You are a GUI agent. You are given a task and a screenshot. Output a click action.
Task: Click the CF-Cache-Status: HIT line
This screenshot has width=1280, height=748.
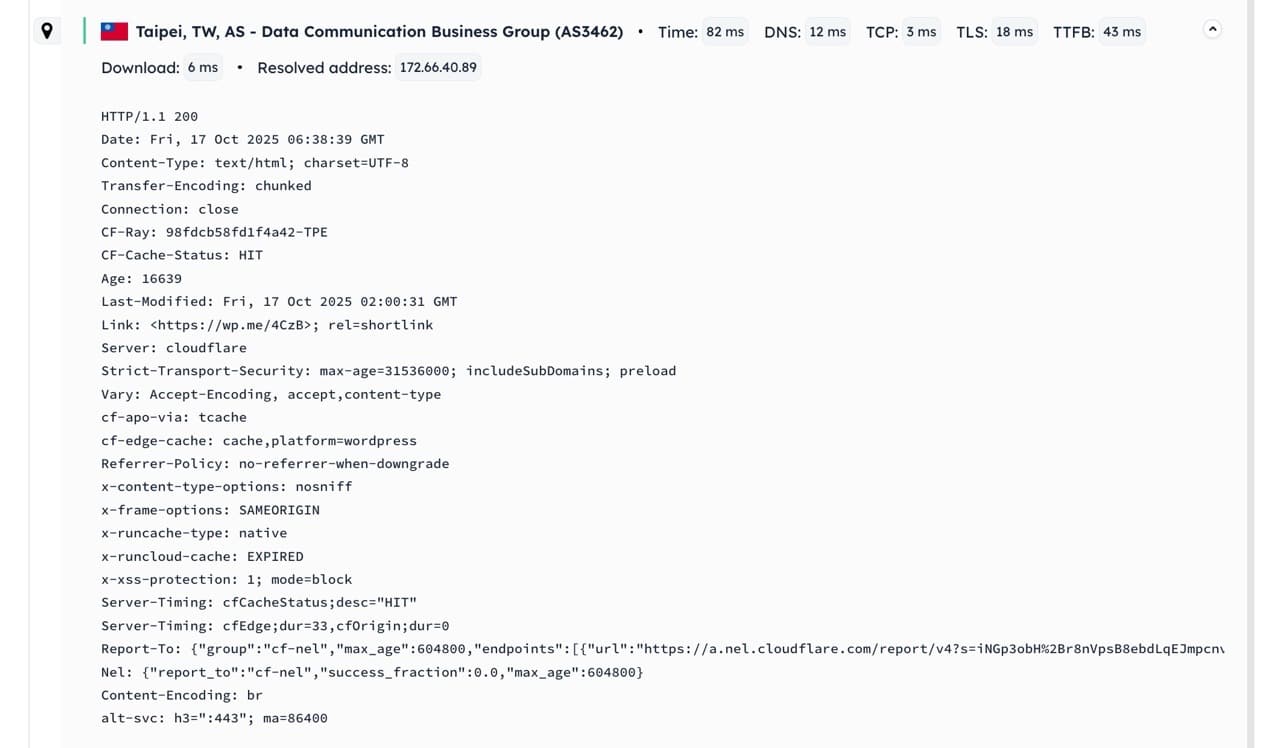(x=181, y=255)
